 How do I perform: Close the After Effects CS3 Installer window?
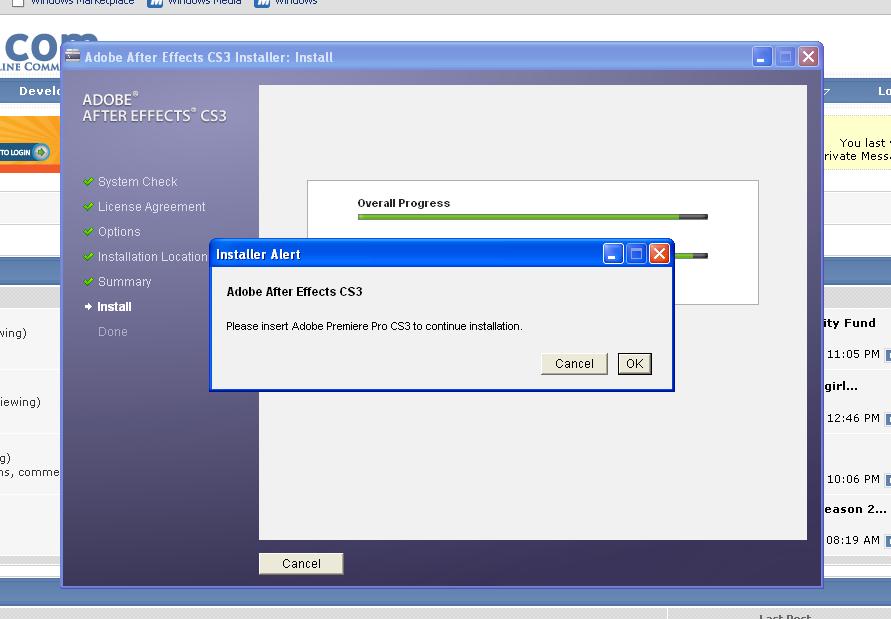[x=808, y=56]
